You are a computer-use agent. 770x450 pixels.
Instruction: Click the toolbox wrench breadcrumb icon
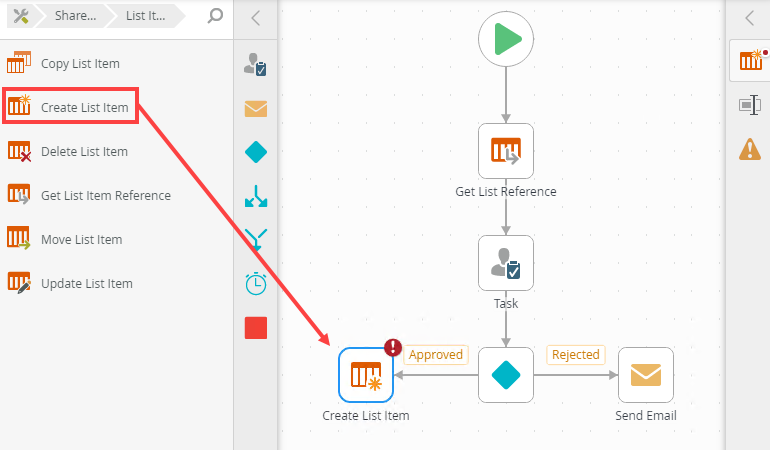[x=21, y=16]
